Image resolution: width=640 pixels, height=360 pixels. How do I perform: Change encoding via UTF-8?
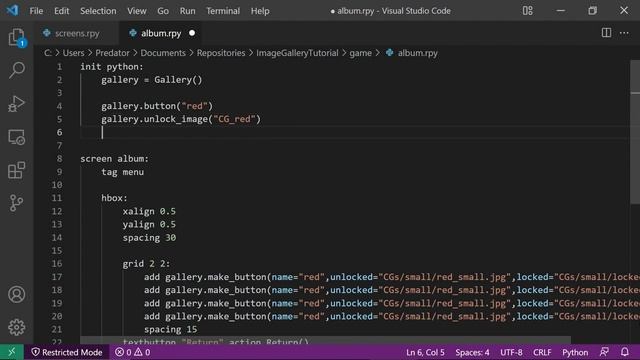click(x=511, y=352)
